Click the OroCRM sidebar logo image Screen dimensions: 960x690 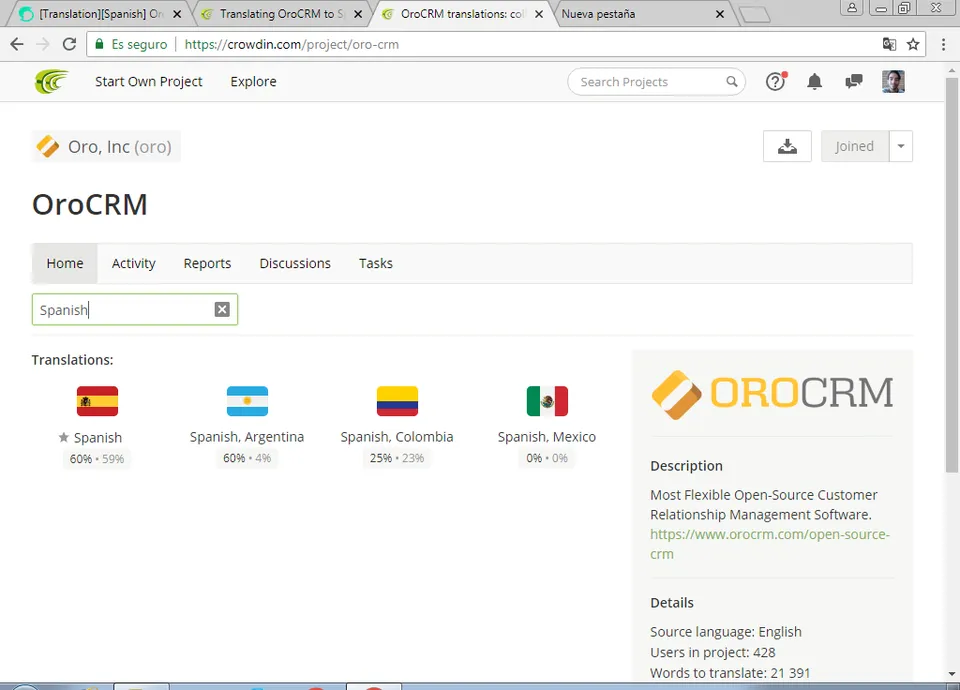coord(772,394)
